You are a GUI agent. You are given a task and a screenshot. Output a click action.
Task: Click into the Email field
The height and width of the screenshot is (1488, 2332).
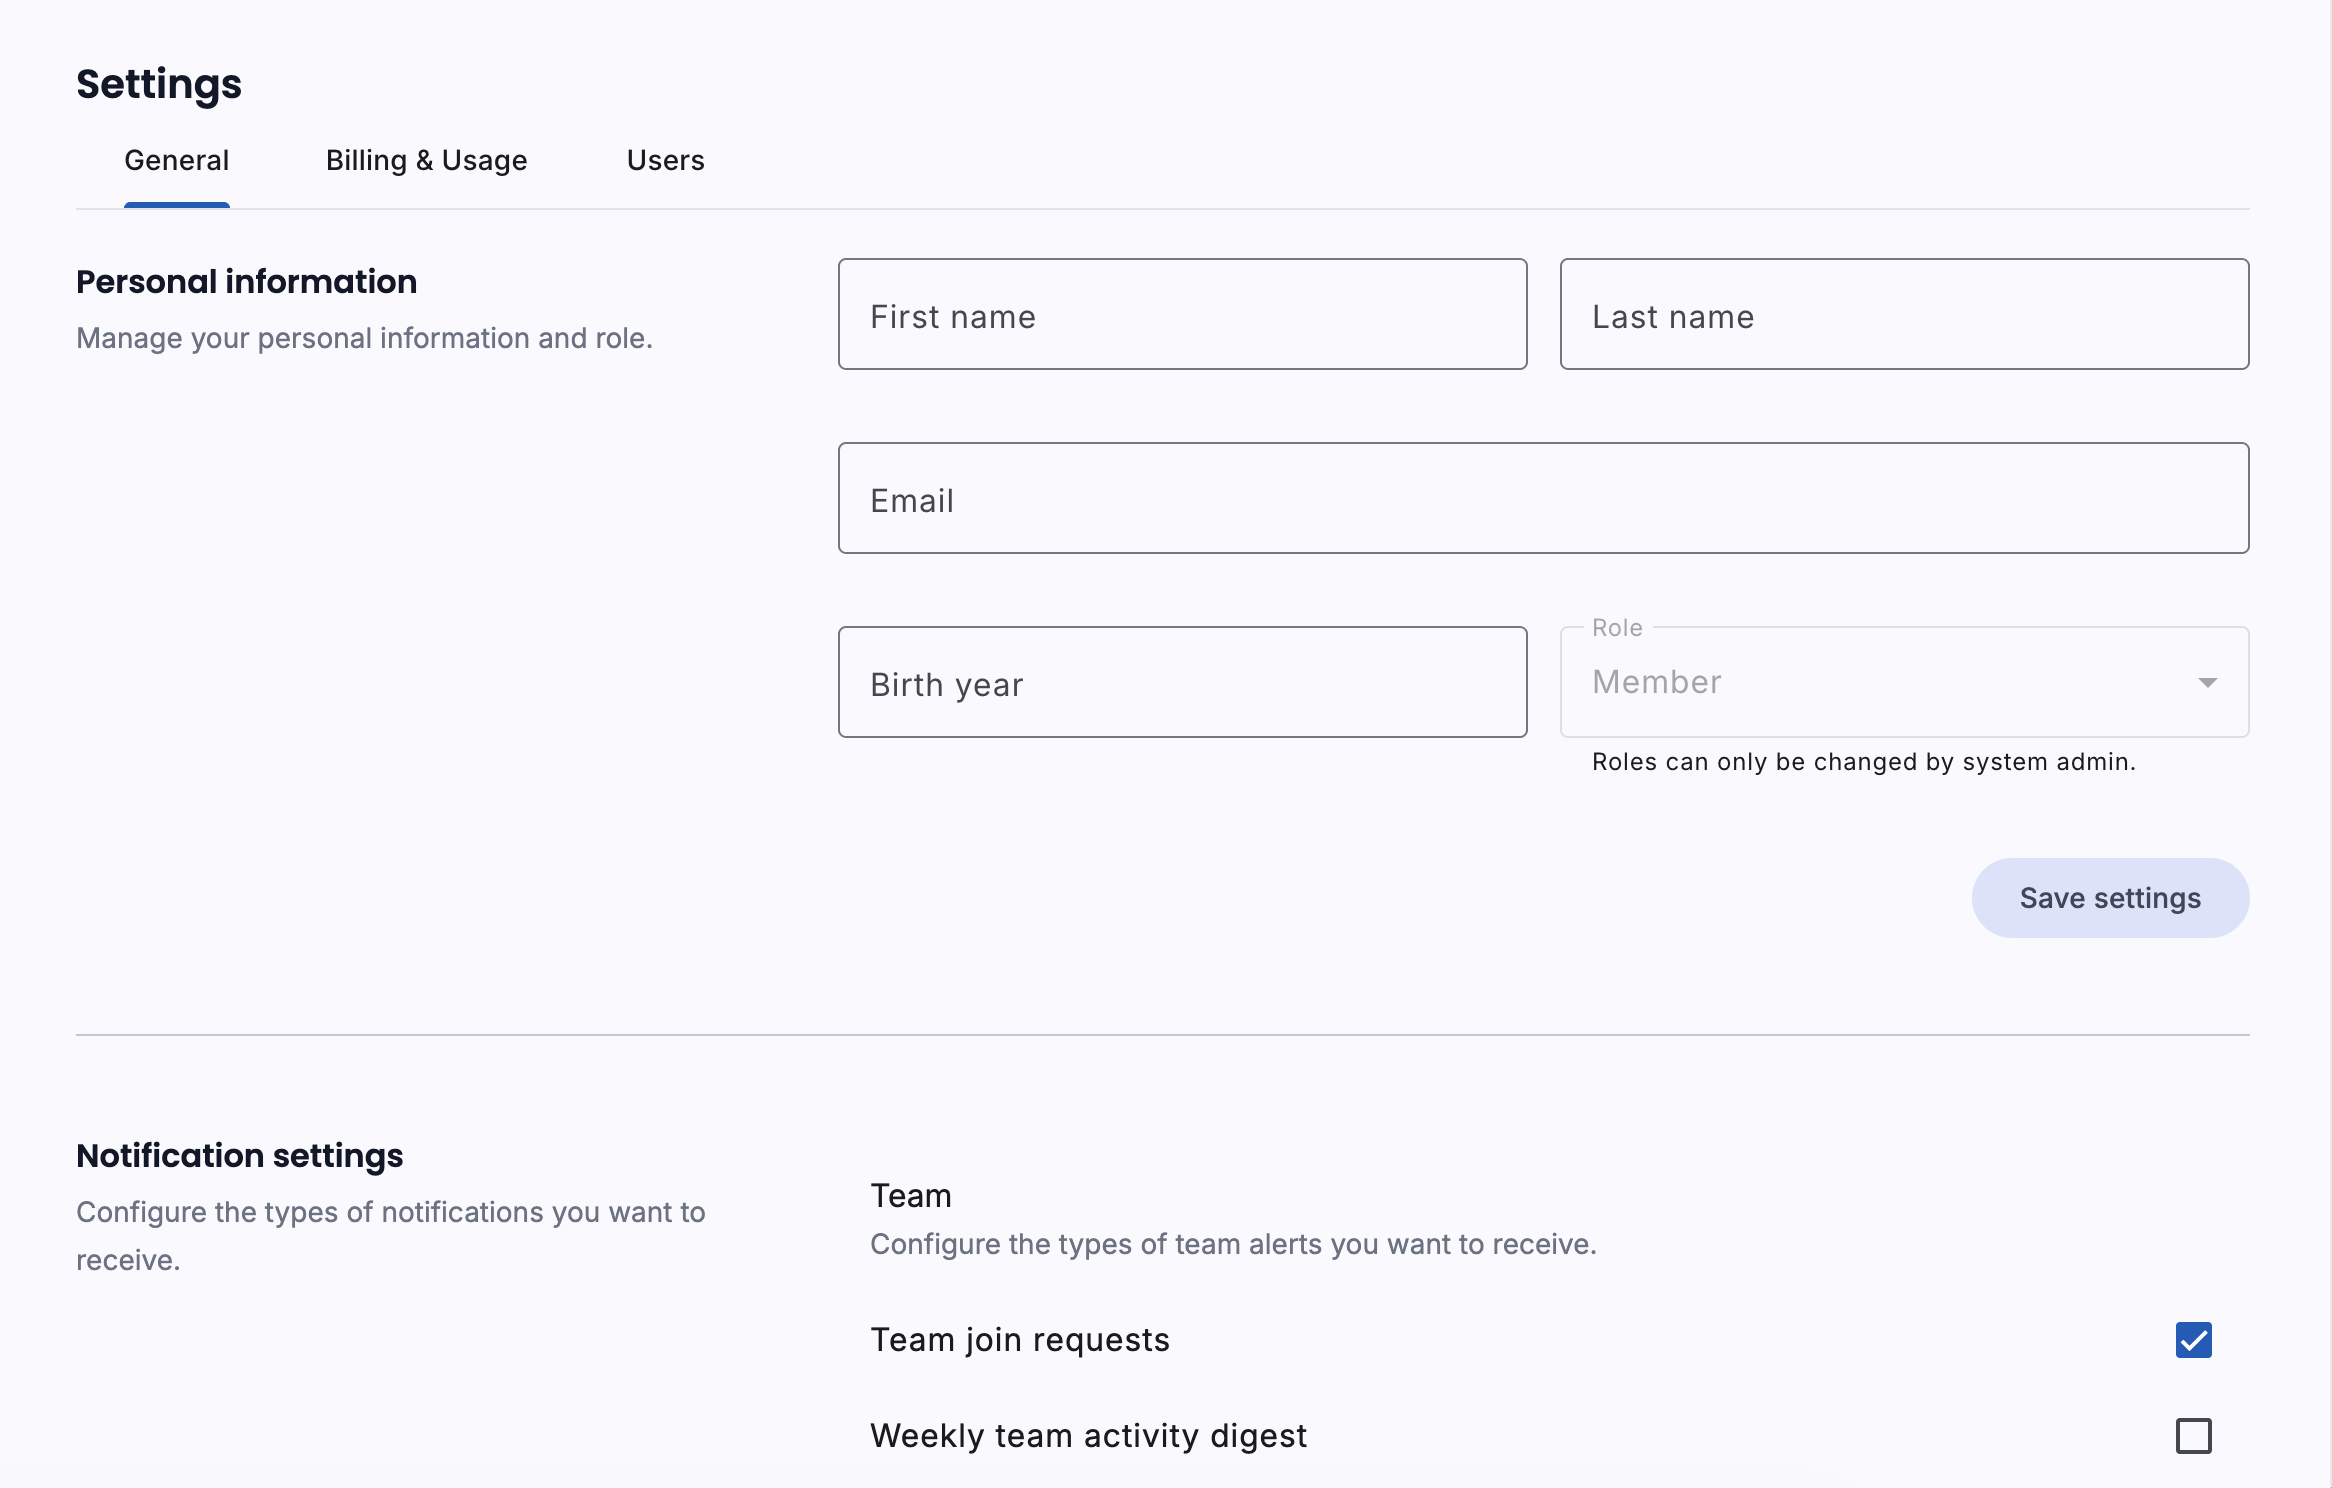(1543, 499)
